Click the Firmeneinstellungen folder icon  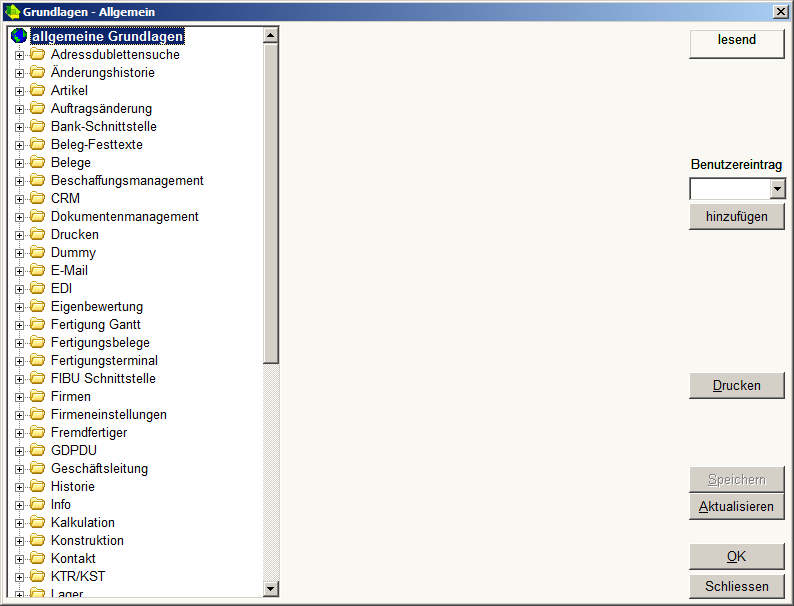tap(37, 414)
